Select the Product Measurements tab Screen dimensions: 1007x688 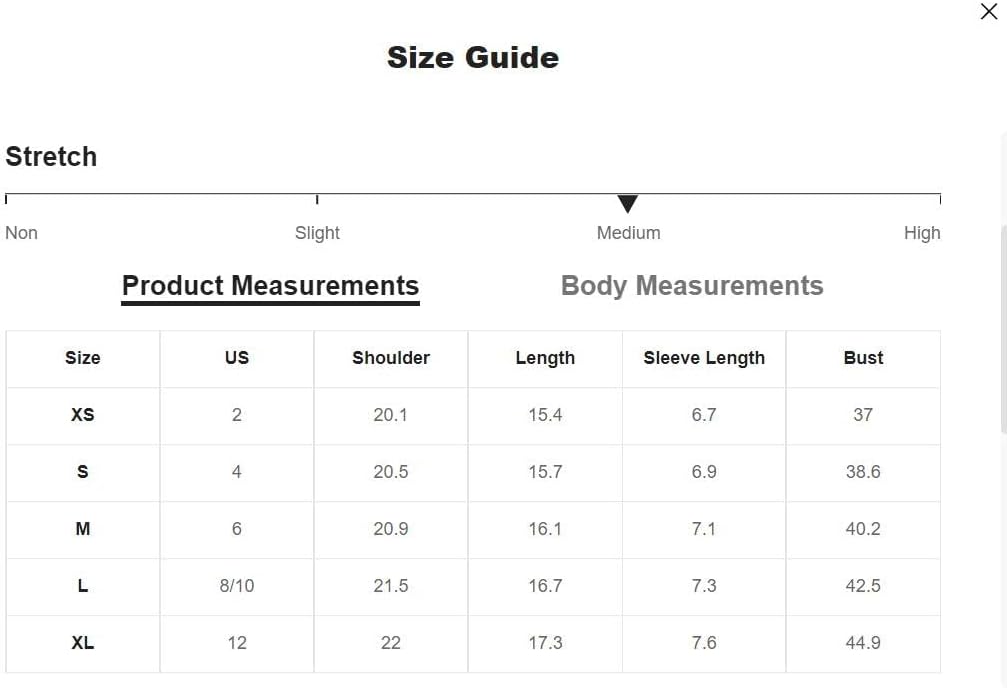(270, 286)
